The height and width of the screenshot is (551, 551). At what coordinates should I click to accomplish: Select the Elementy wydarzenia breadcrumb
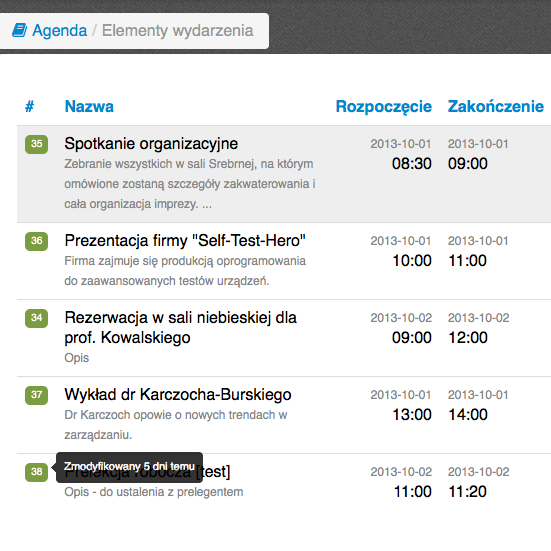pyautogui.click(x=177, y=31)
